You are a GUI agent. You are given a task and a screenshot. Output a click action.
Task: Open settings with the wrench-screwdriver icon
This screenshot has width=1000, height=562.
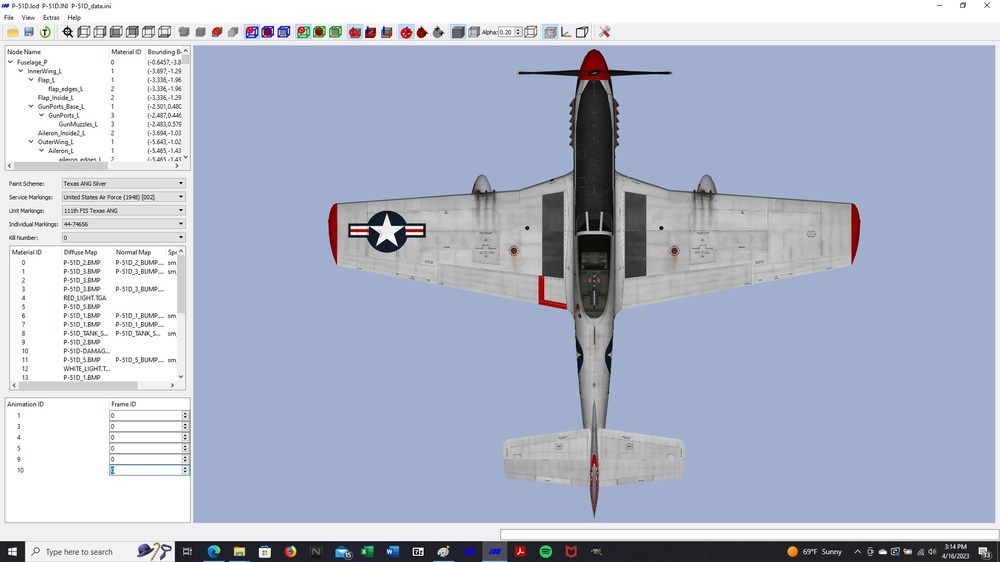(605, 32)
